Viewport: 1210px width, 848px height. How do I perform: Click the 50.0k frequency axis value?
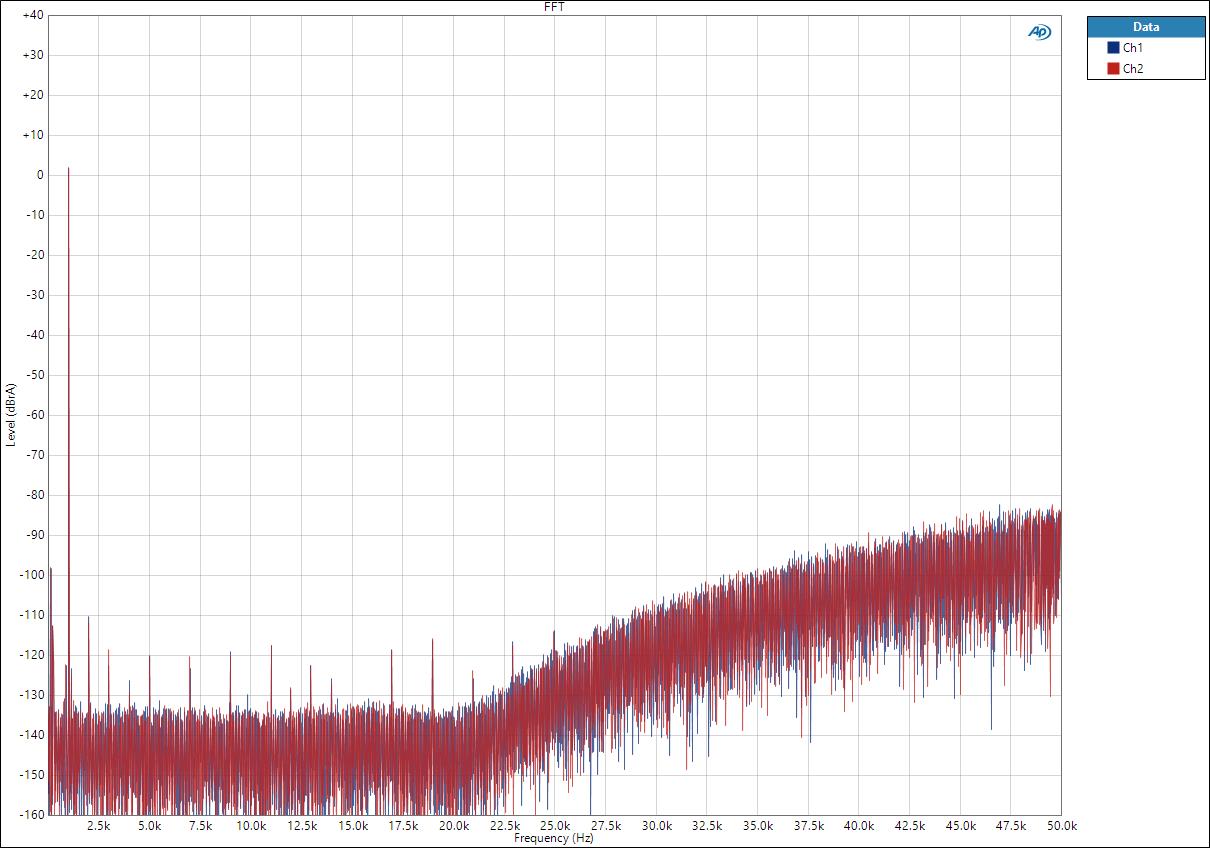click(1061, 827)
